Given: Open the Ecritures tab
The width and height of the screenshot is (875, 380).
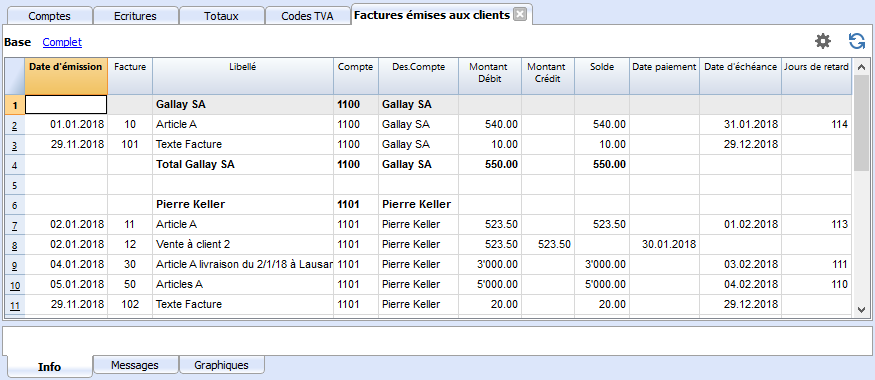Looking at the screenshot, I should tap(136, 16).
